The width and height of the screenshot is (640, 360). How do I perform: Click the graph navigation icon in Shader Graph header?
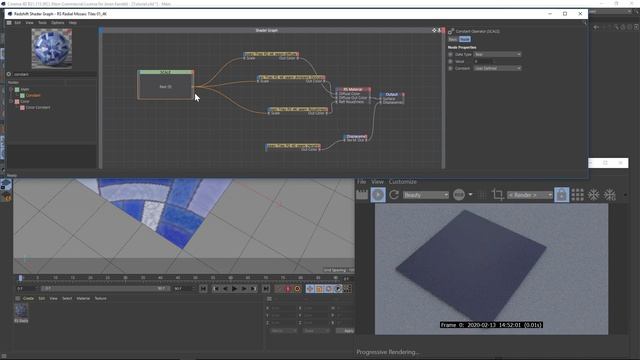[x=434, y=30]
